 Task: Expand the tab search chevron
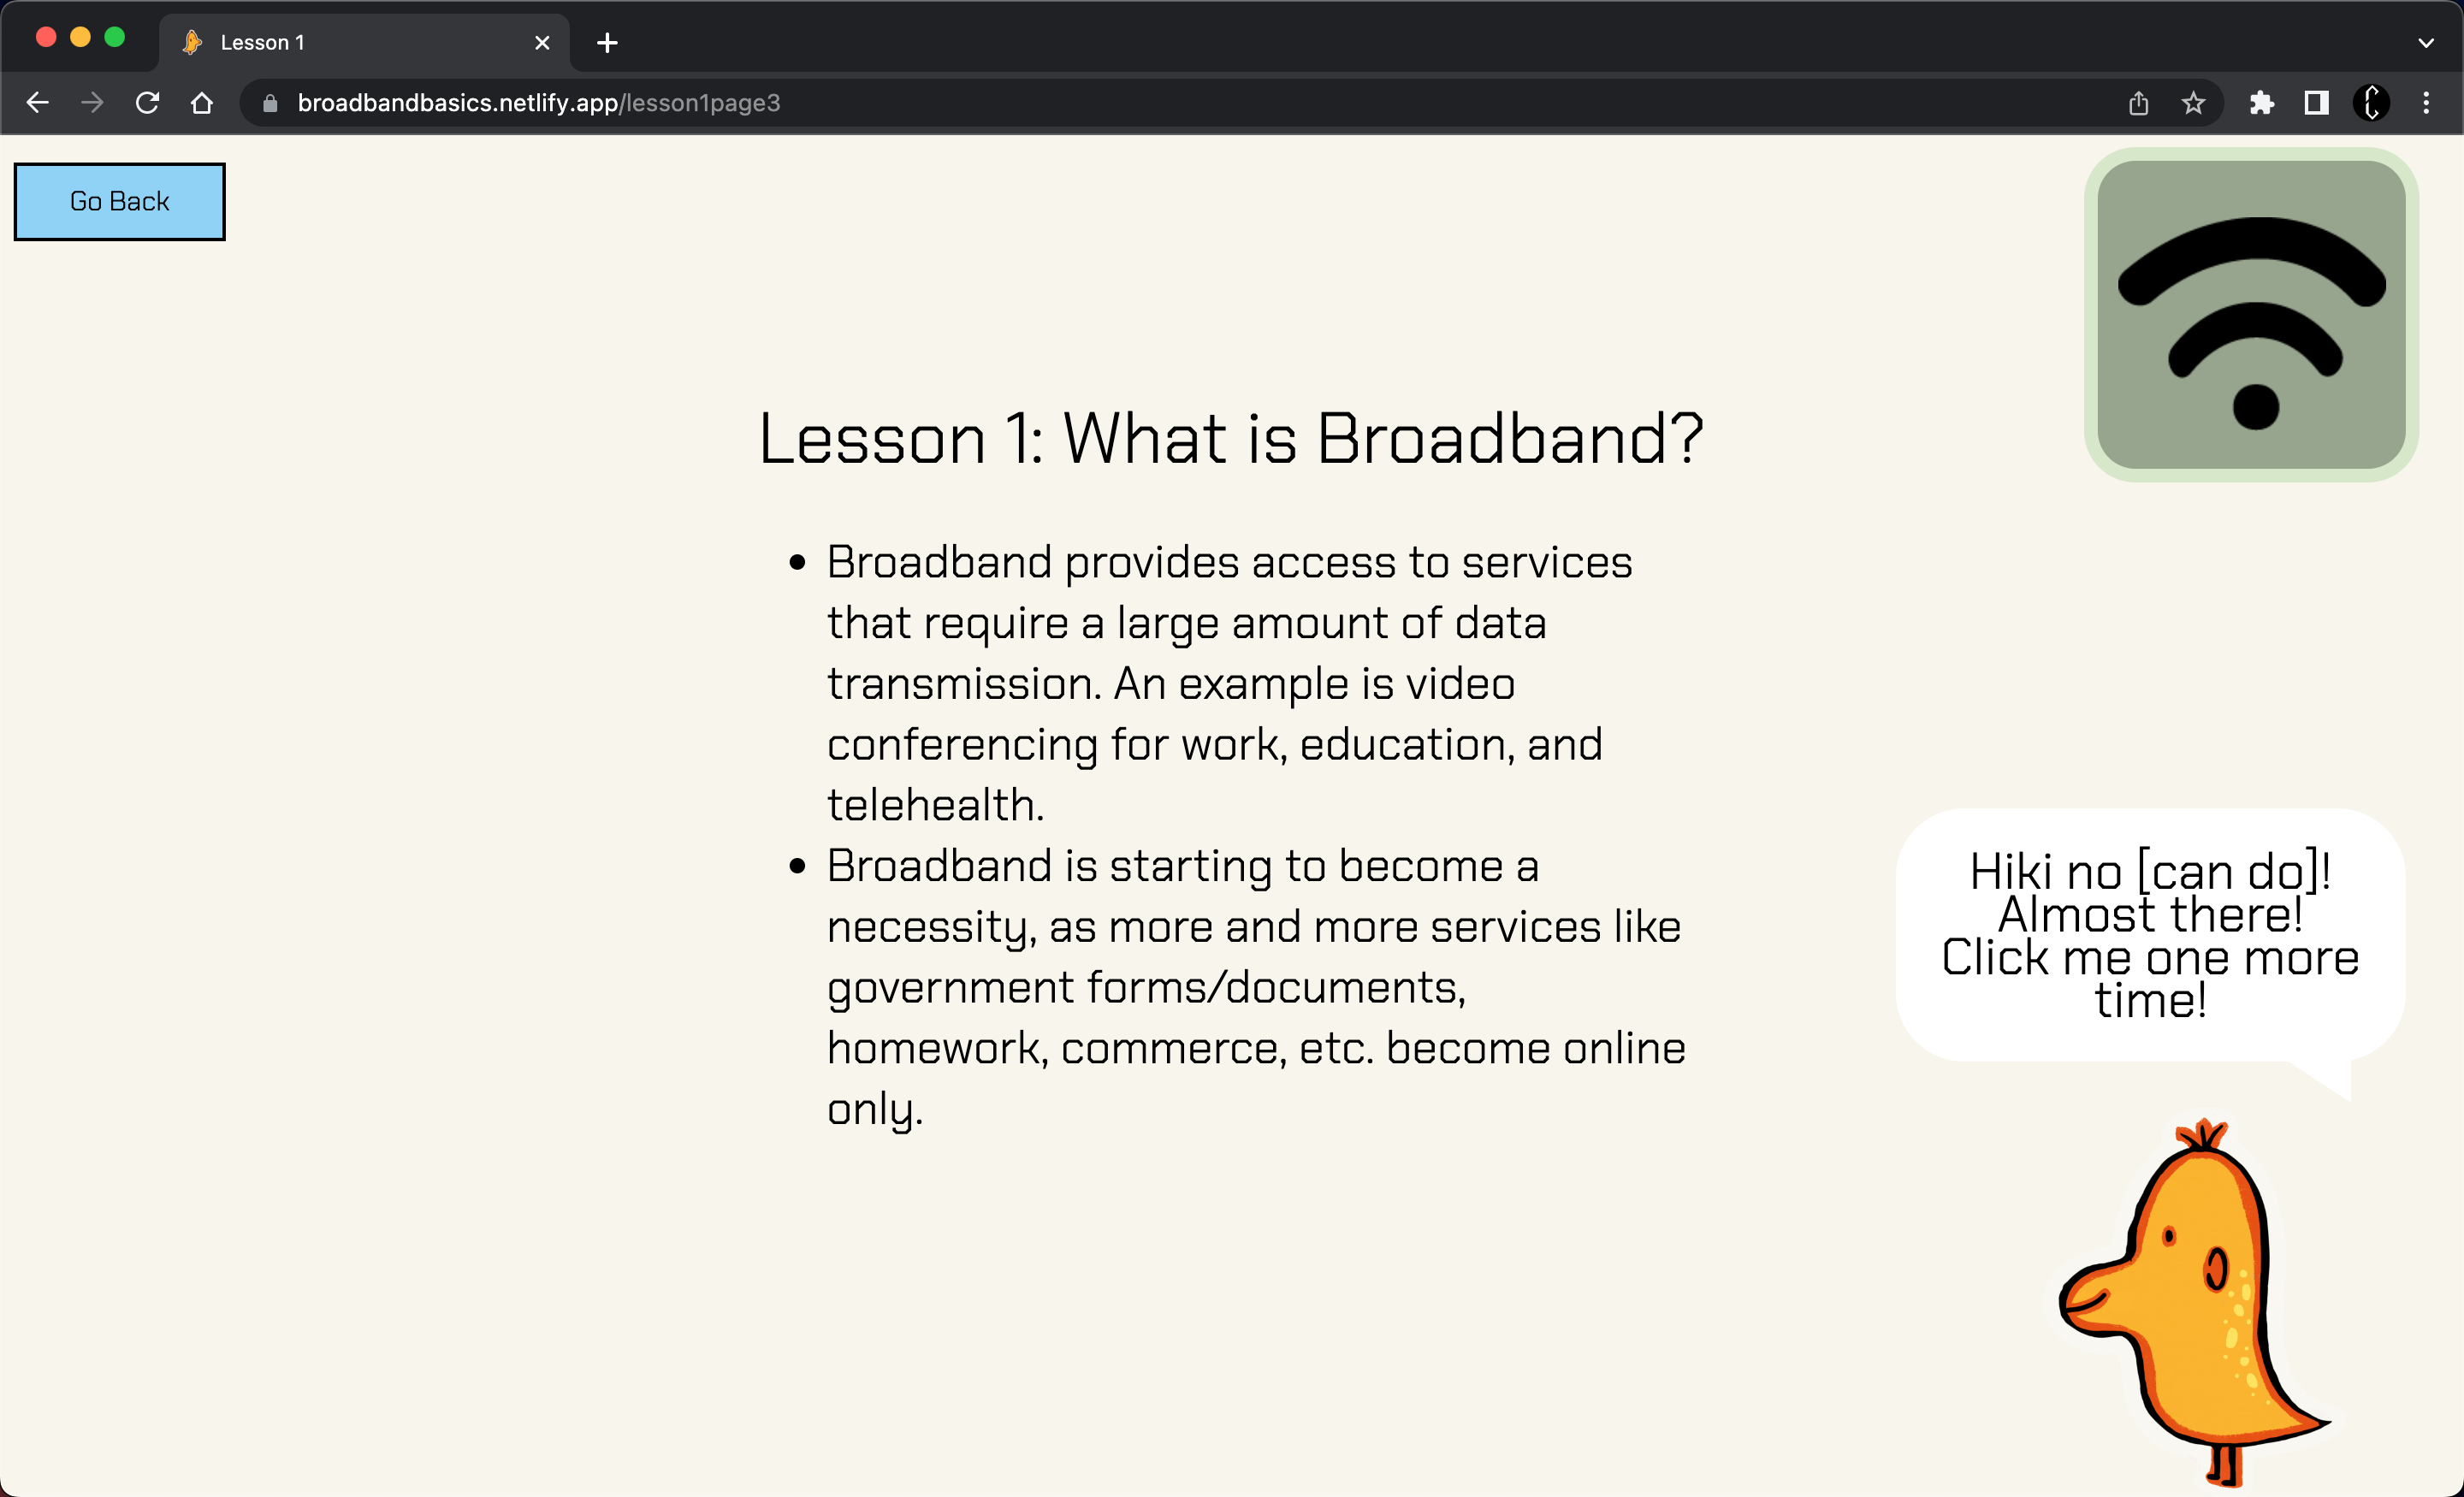click(2426, 43)
